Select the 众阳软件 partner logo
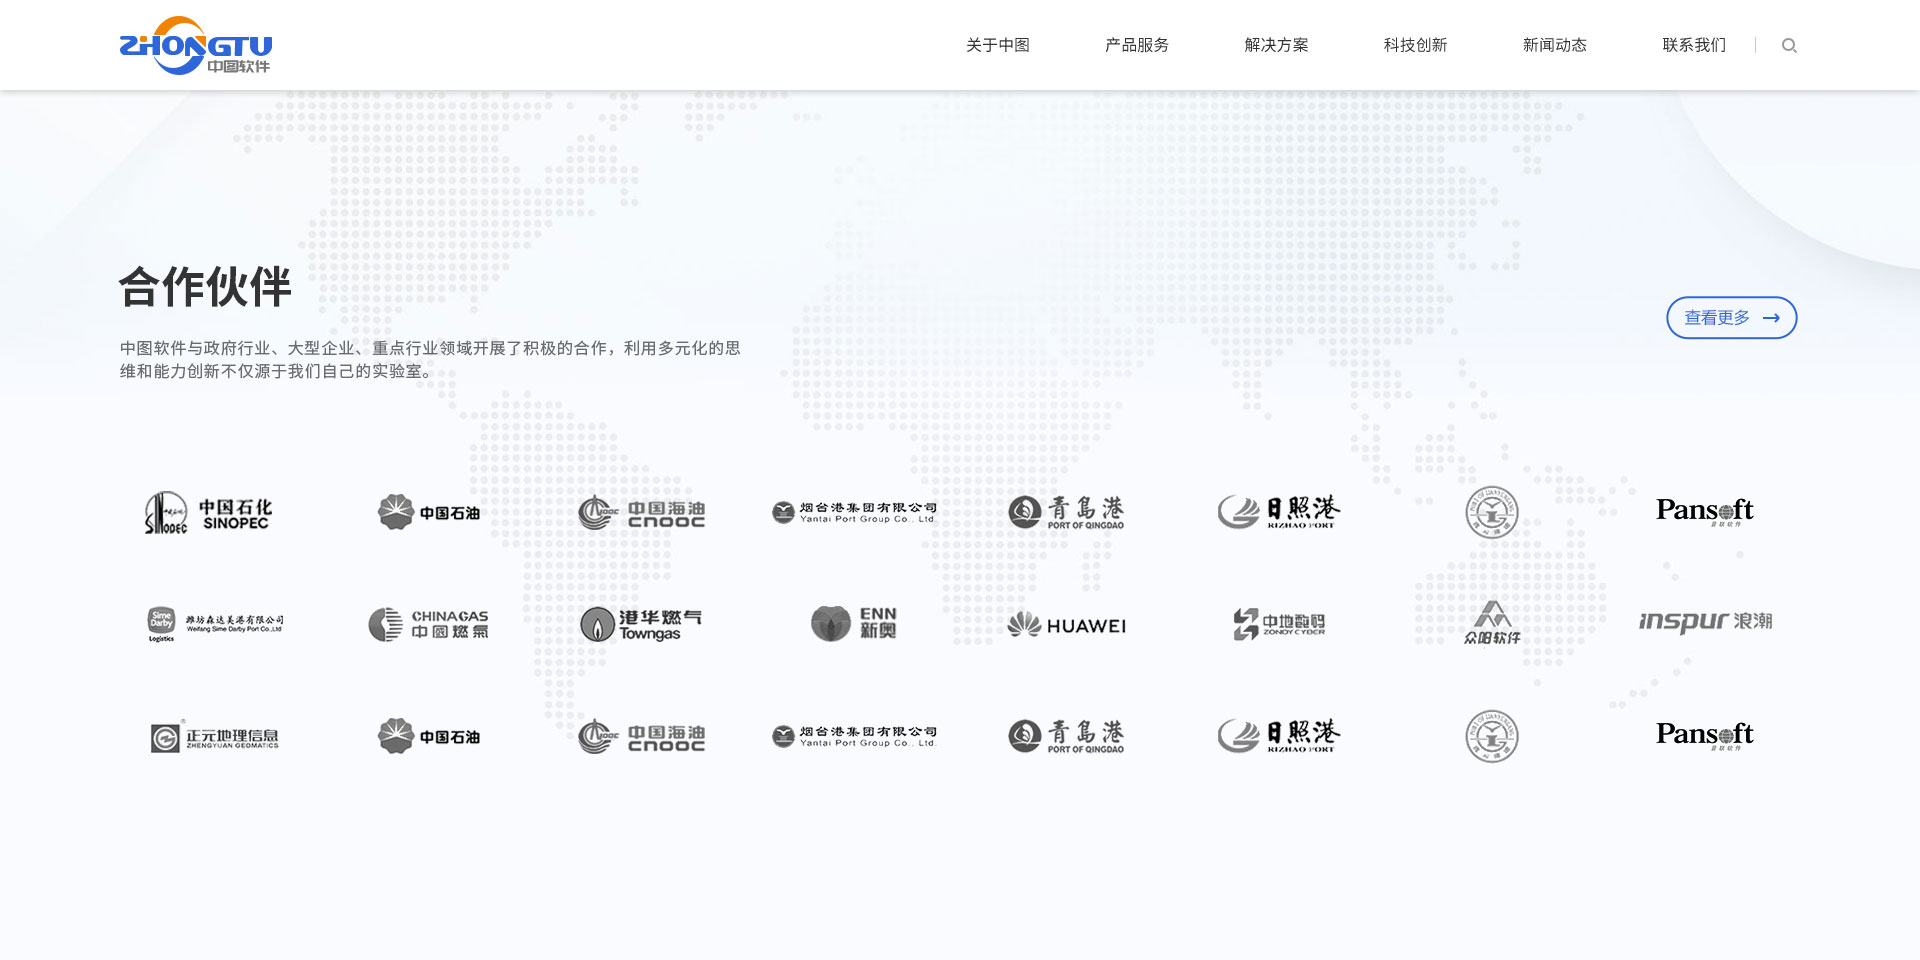This screenshot has height=960, width=1920. click(x=1492, y=622)
